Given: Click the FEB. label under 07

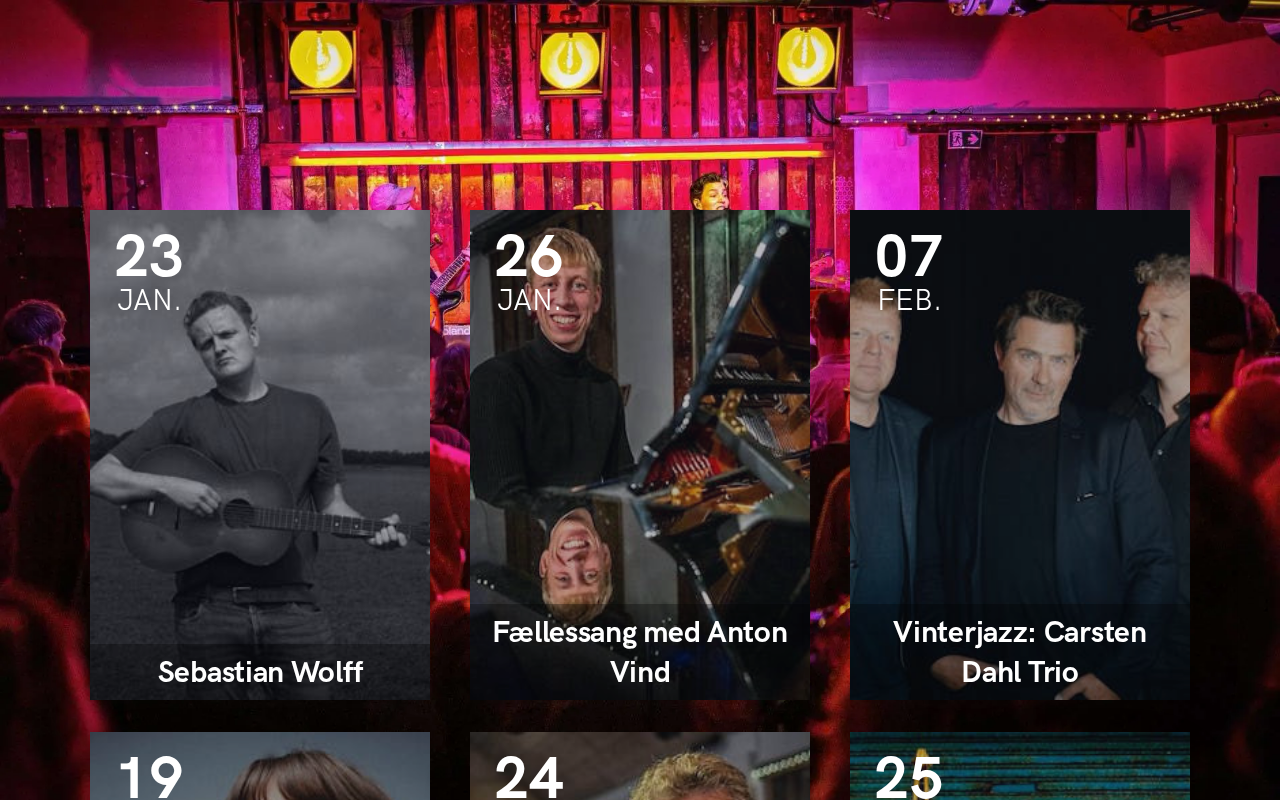Looking at the screenshot, I should [909, 300].
